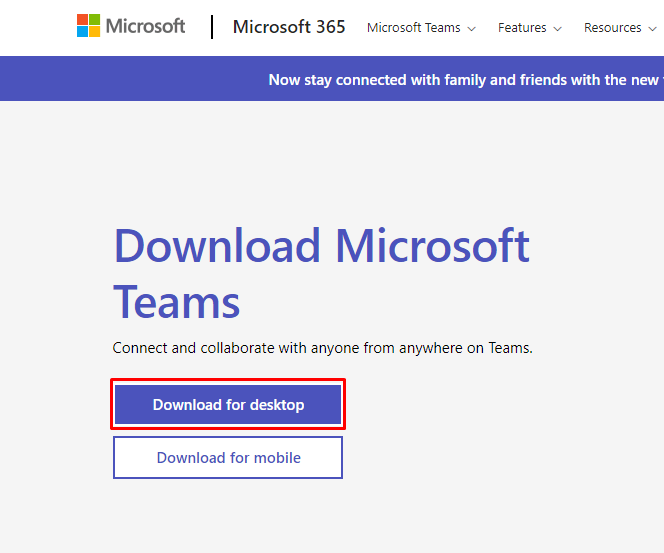This screenshot has height=553, width=664.
Task: Expand the chevron next to Features
Action: [x=557, y=29]
